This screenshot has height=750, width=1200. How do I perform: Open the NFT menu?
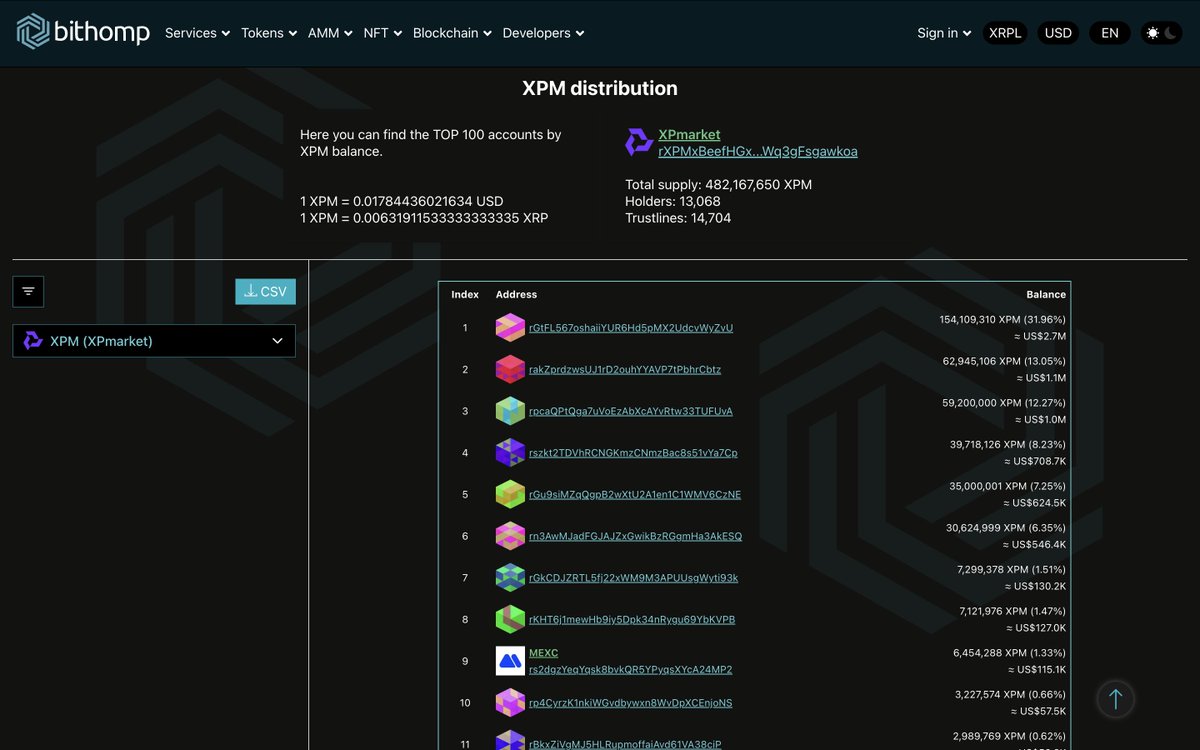pos(383,33)
